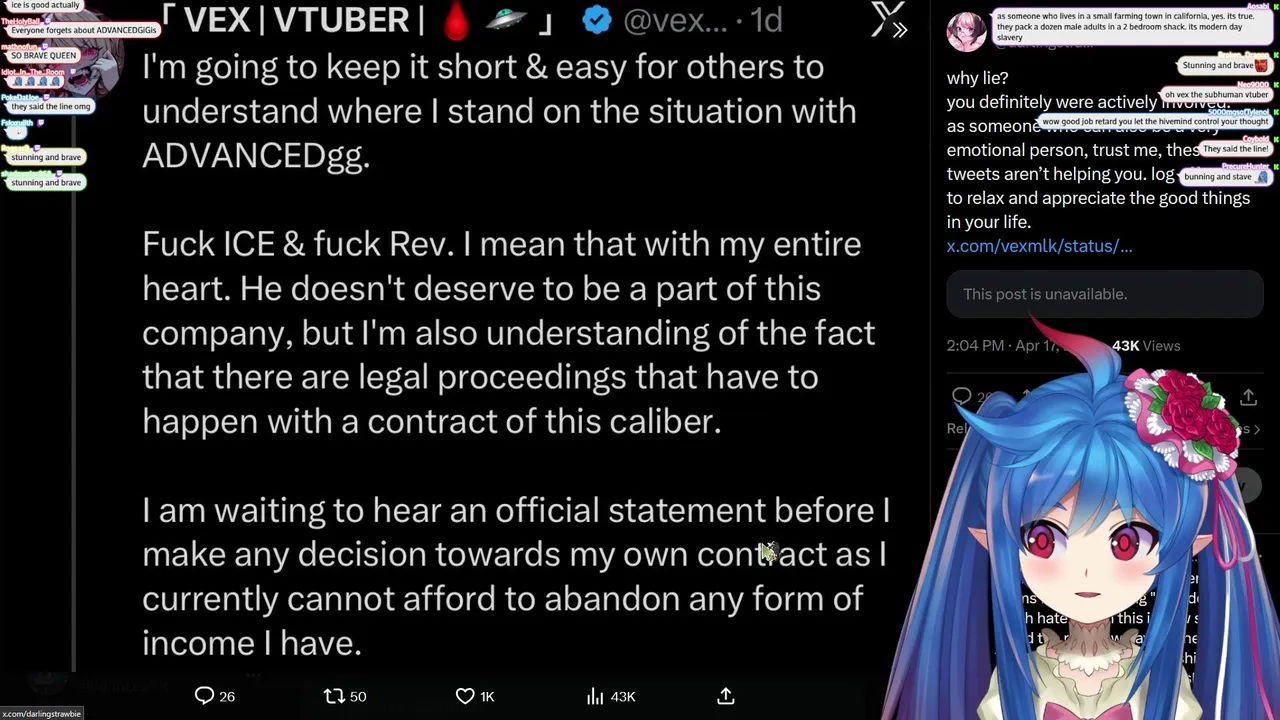Open replies via the 26 comment icon
The image size is (1280, 720).
pos(215,696)
